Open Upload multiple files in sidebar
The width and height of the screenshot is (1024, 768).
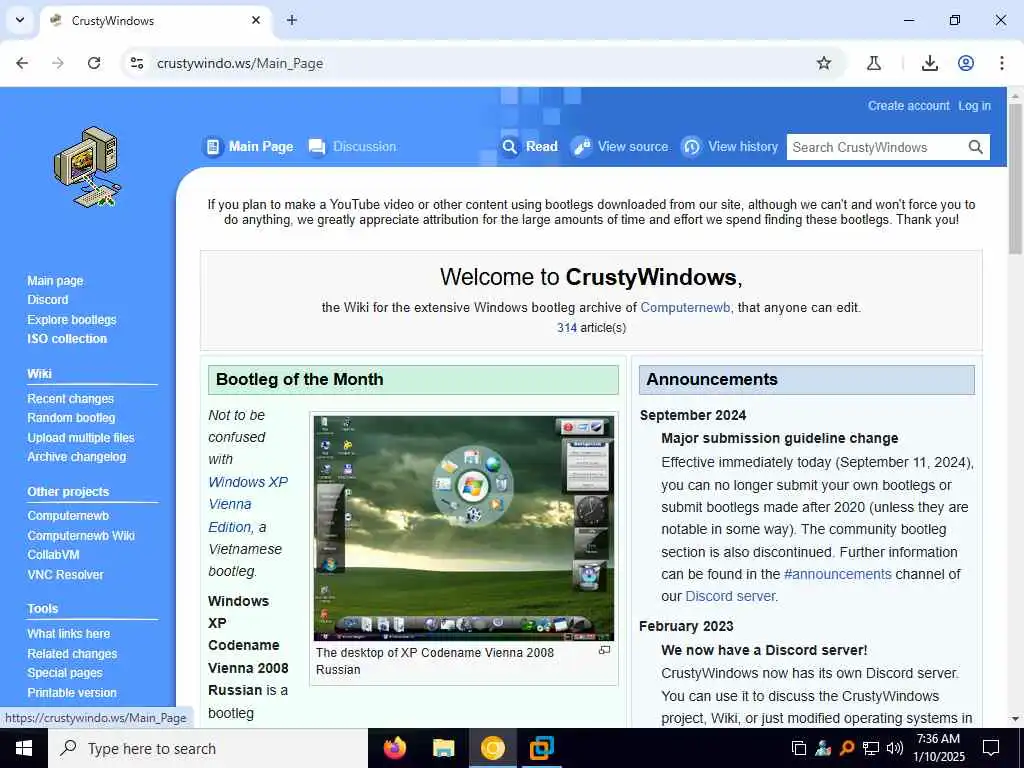(x=81, y=438)
